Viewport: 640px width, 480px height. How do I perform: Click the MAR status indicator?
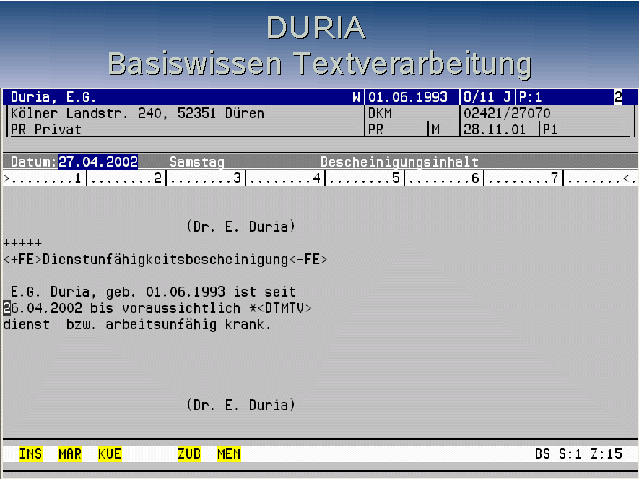coord(70,454)
